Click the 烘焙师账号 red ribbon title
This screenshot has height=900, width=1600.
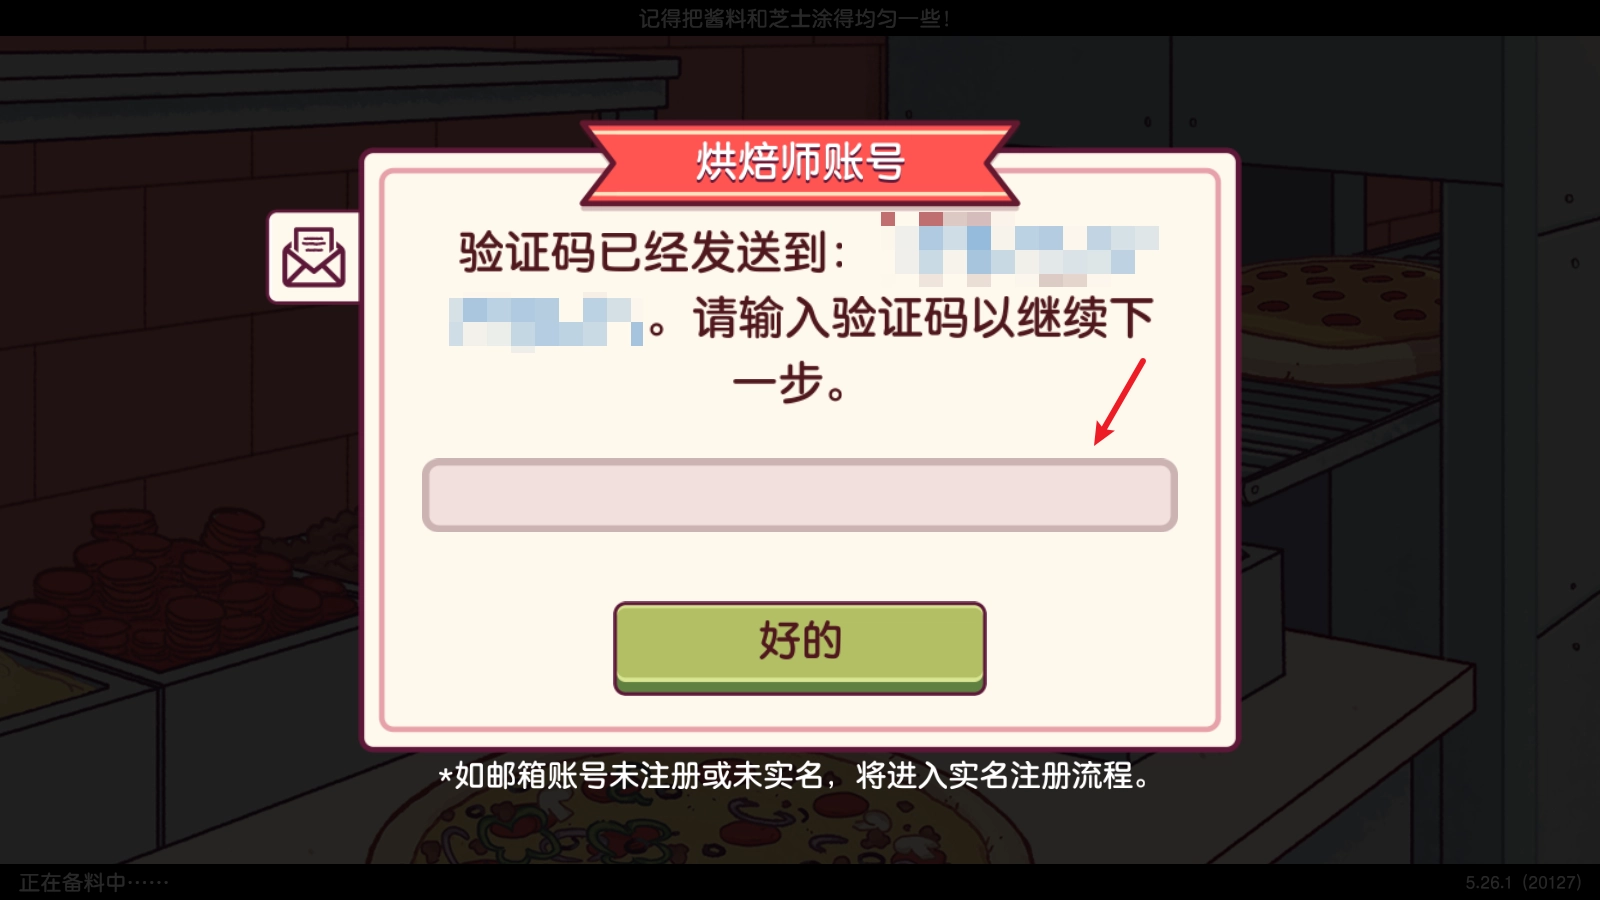coord(800,162)
